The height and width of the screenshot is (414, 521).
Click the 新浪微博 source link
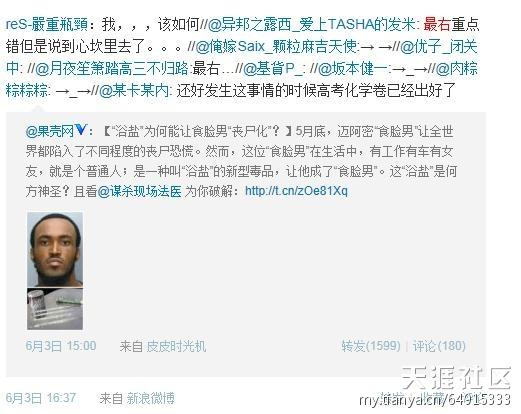click(x=151, y=398)
